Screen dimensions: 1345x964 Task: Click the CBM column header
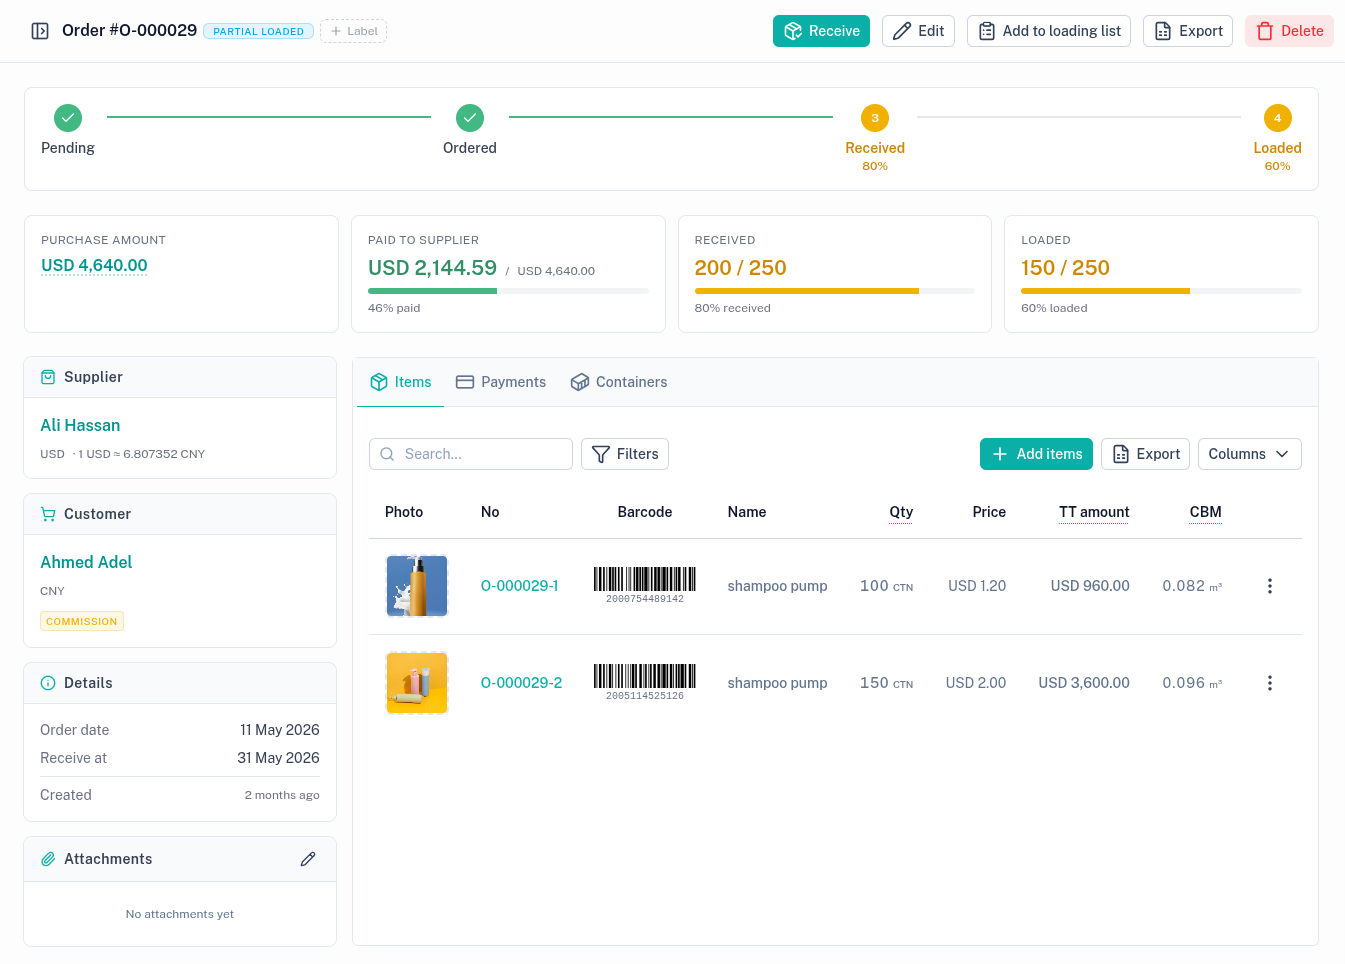pos(1206,512)
